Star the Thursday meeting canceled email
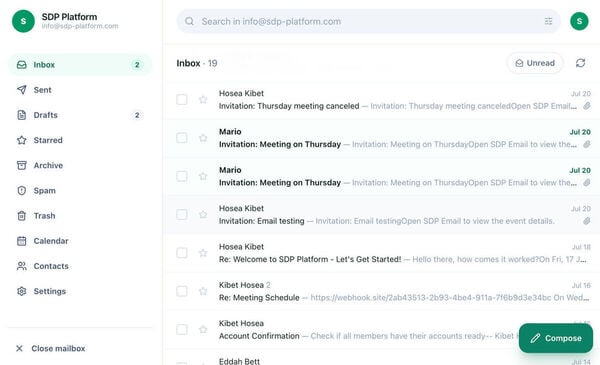This screenshot has height=365, width=600. 203,99
